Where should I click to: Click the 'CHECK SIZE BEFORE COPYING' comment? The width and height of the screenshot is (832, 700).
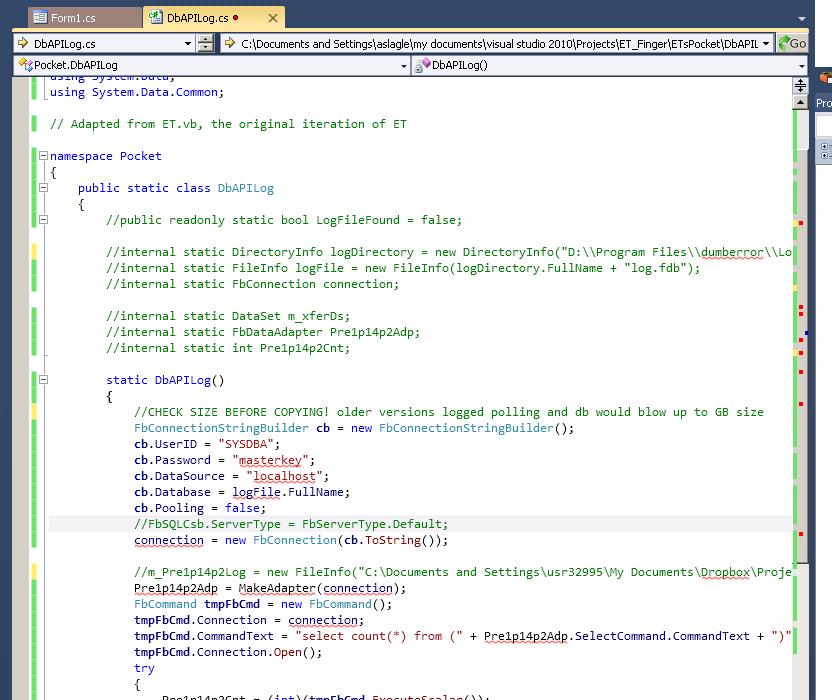449,412
